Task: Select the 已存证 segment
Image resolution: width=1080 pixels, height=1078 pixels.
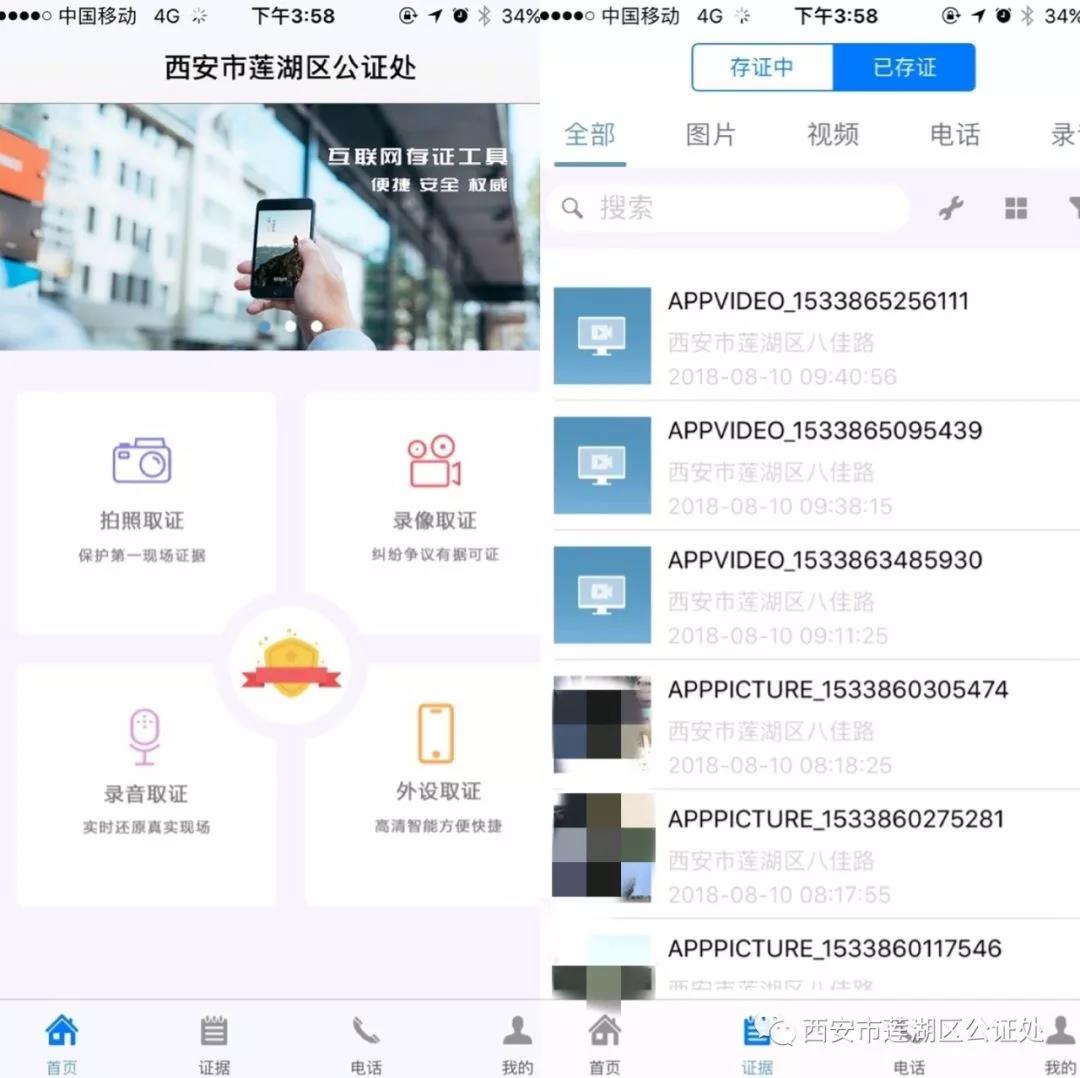Action: point(904,68)
